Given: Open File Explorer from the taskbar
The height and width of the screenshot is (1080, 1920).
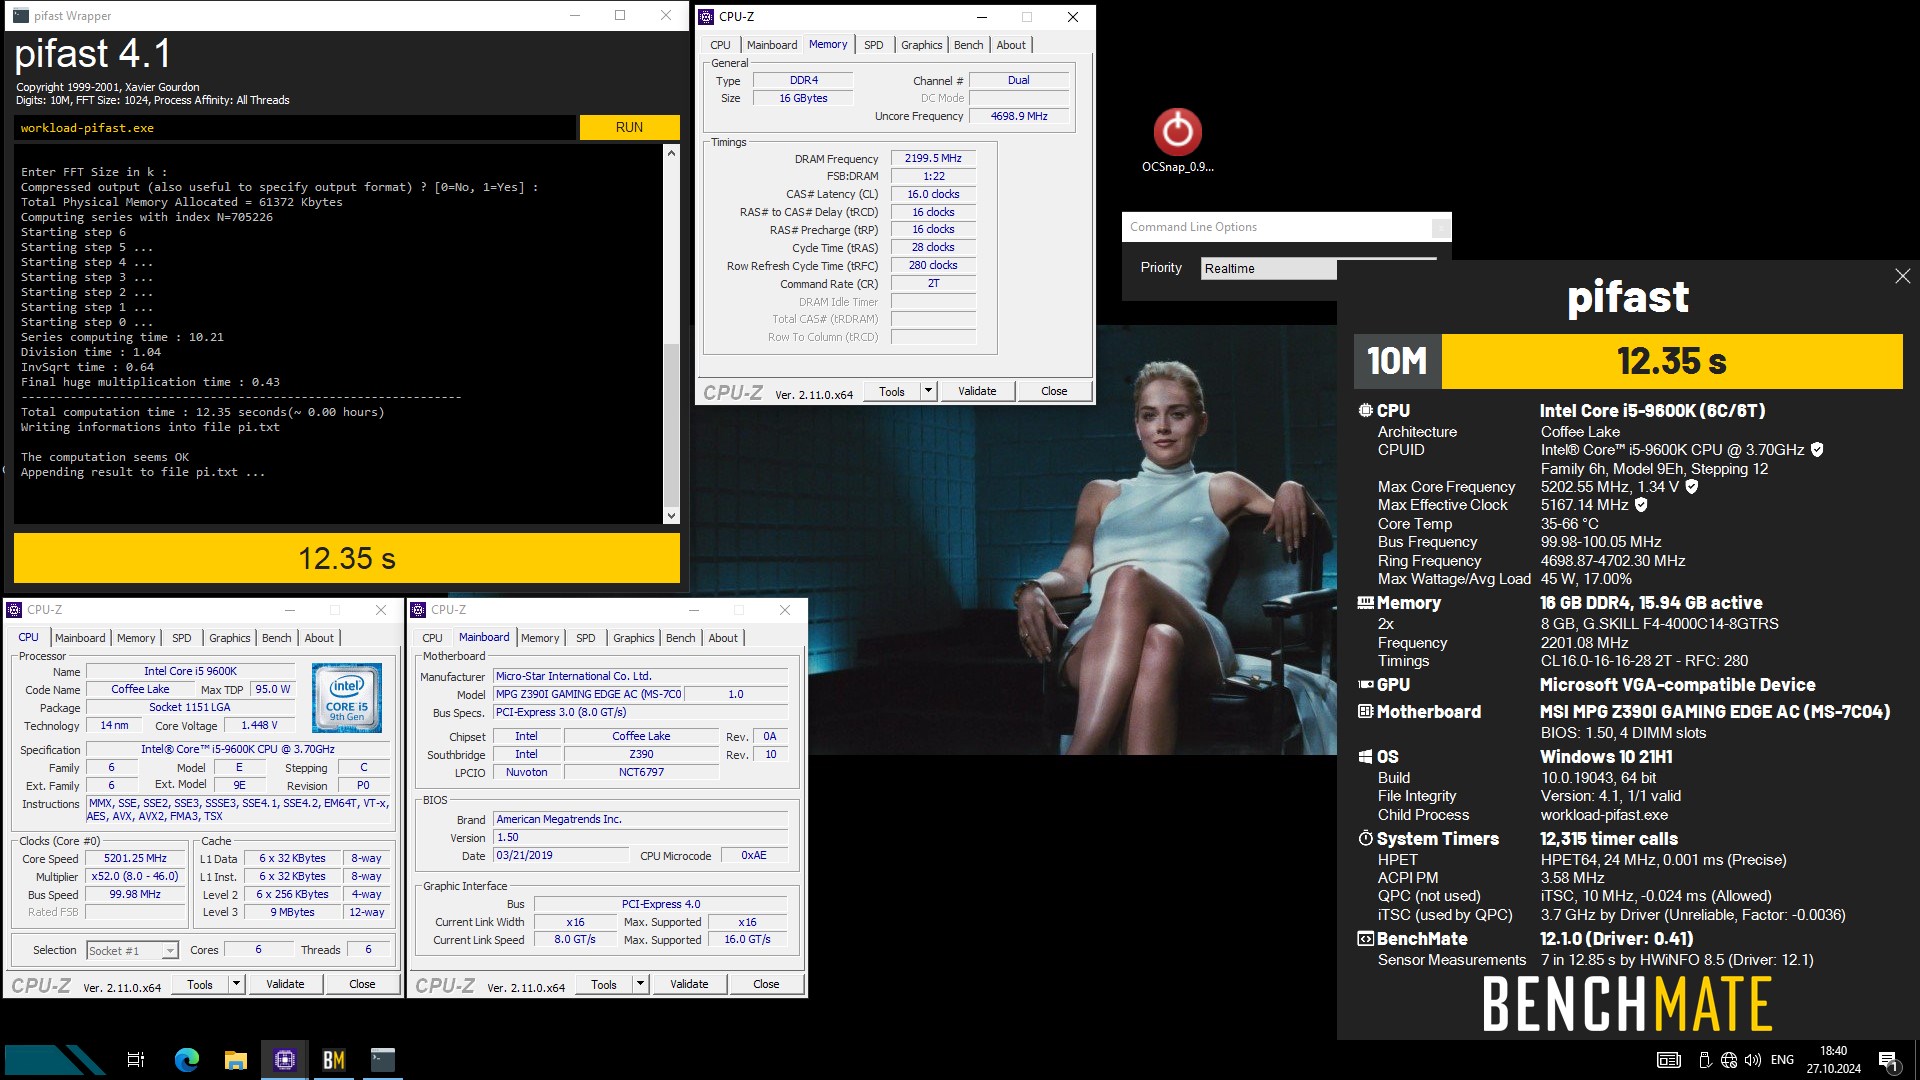Looking at the screenshot, I should pyautogui.click(x=236, y=1059).
